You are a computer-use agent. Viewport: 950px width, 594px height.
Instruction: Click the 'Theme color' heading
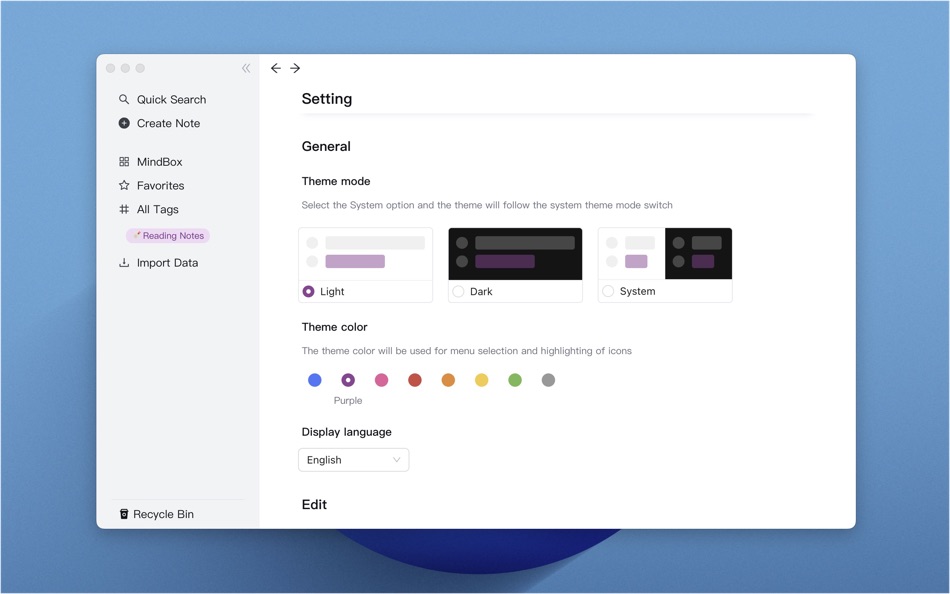334,327
